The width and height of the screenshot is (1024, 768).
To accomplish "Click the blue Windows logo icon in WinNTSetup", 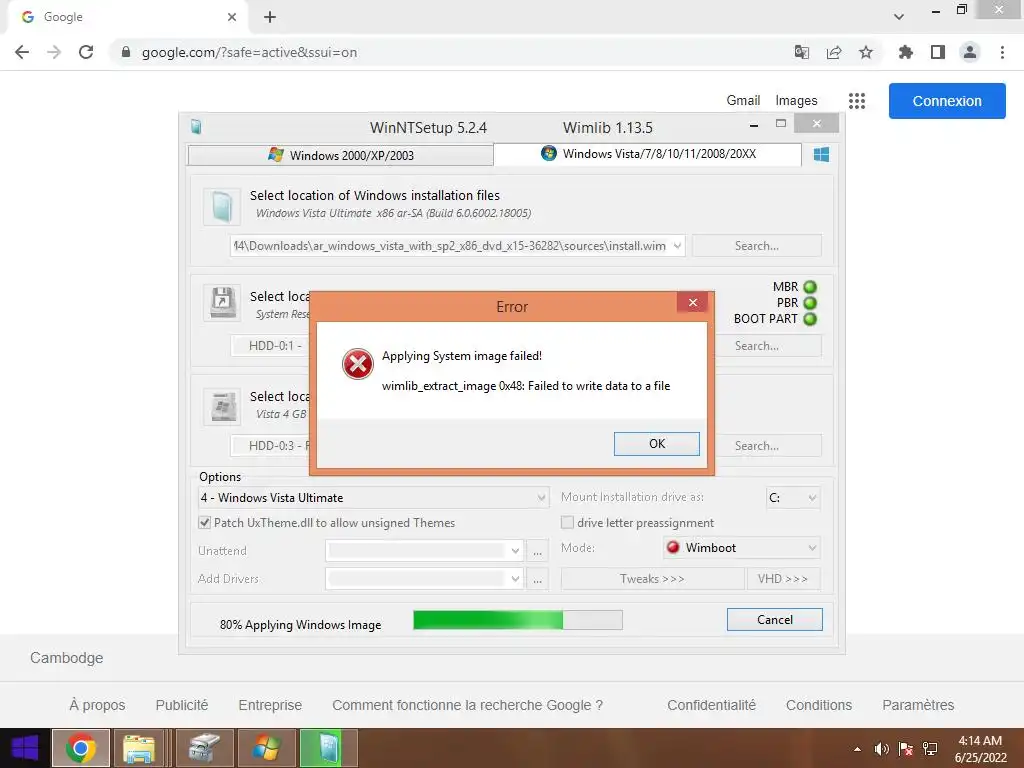I will click(x=822, y=155).
